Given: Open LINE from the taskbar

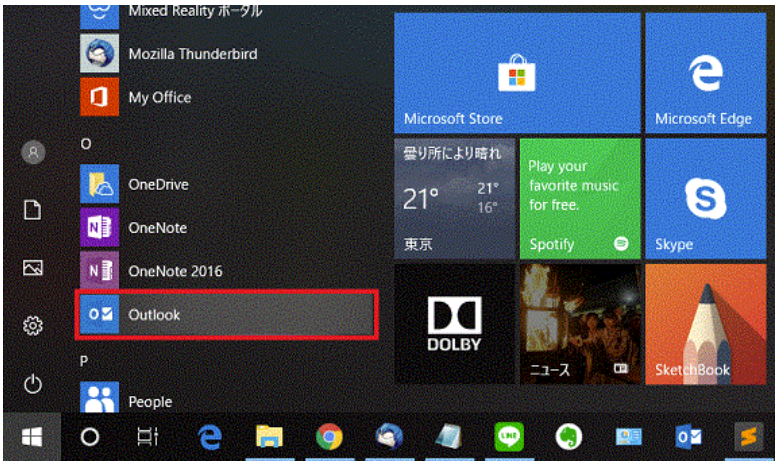Looking at the screenshot, I should coord(509,437).
